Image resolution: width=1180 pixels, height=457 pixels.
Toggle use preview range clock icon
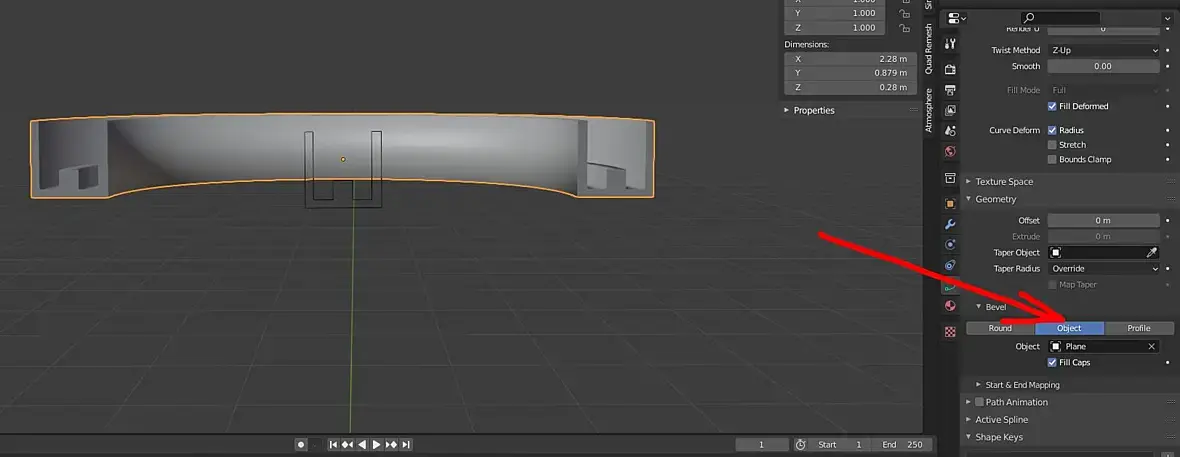click(800, 445)
